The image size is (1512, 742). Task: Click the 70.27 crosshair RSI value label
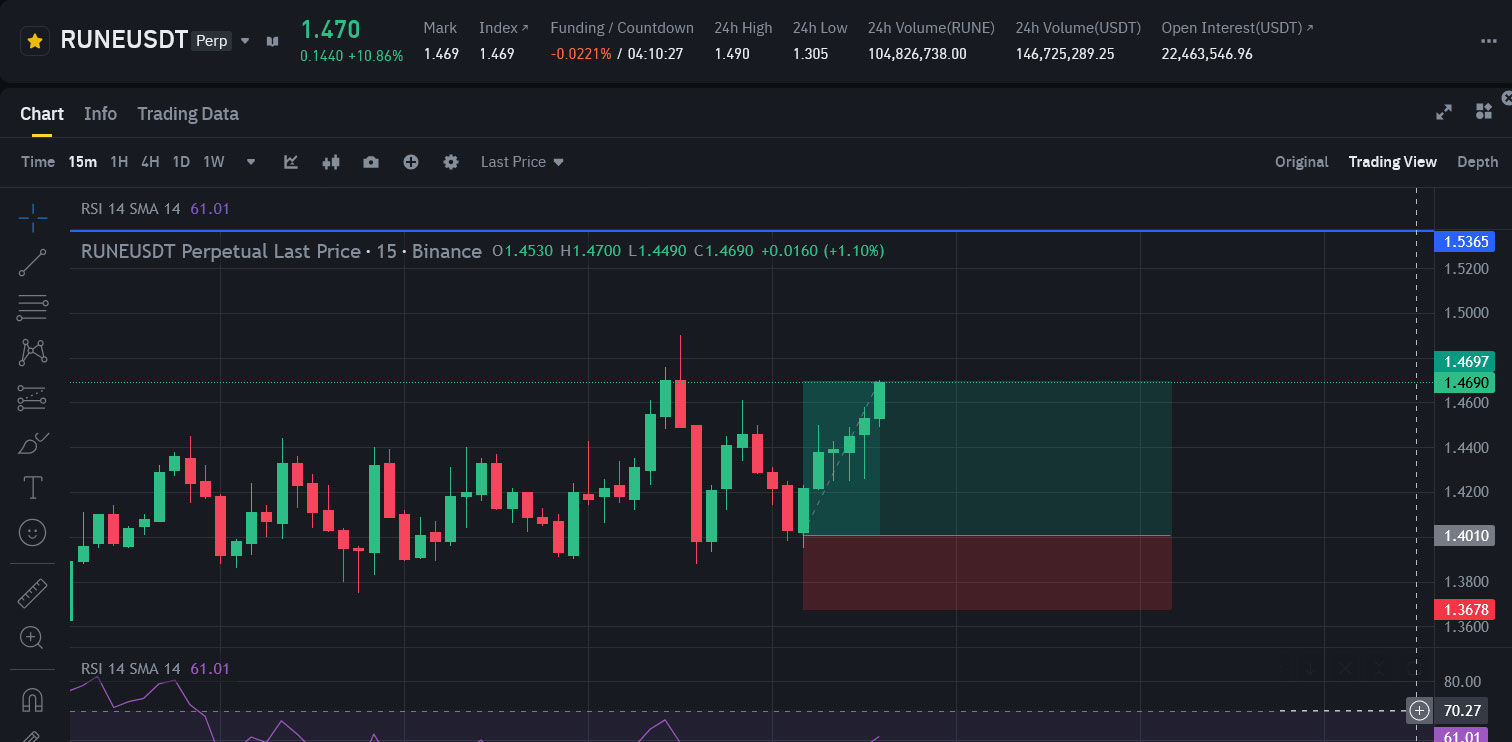tap(1464, 711)
